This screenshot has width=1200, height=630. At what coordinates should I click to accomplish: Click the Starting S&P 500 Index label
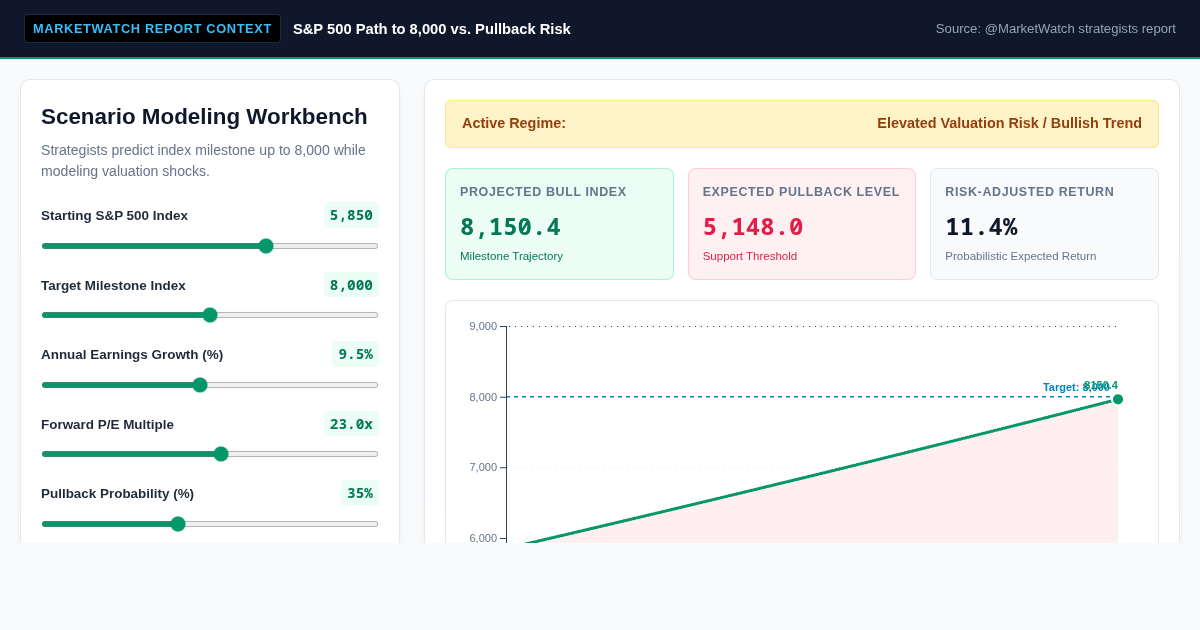[x=114, y=215]
